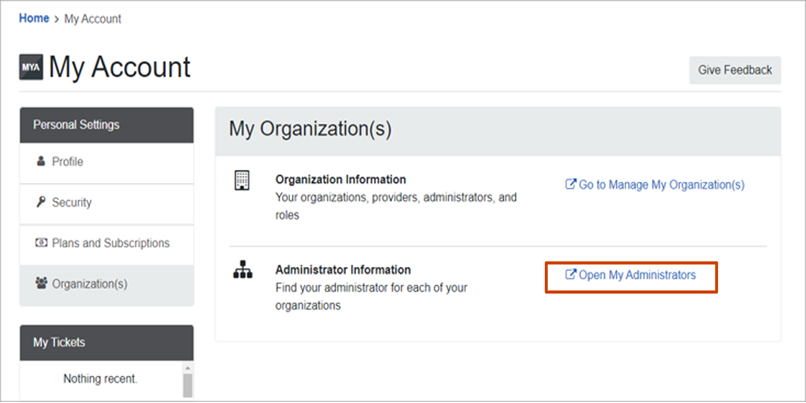Open the Profile settings section
This screenshot has width=806, height=403.
click(106, 163)
